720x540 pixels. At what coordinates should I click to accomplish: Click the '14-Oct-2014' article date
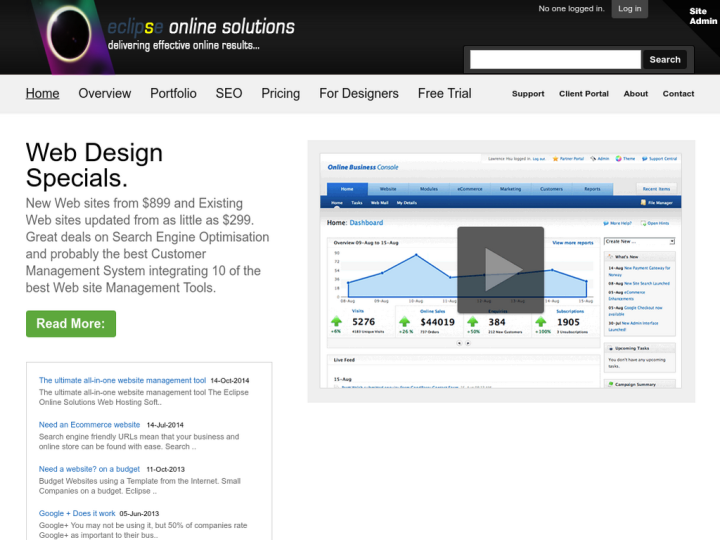[x=230, y=381]
